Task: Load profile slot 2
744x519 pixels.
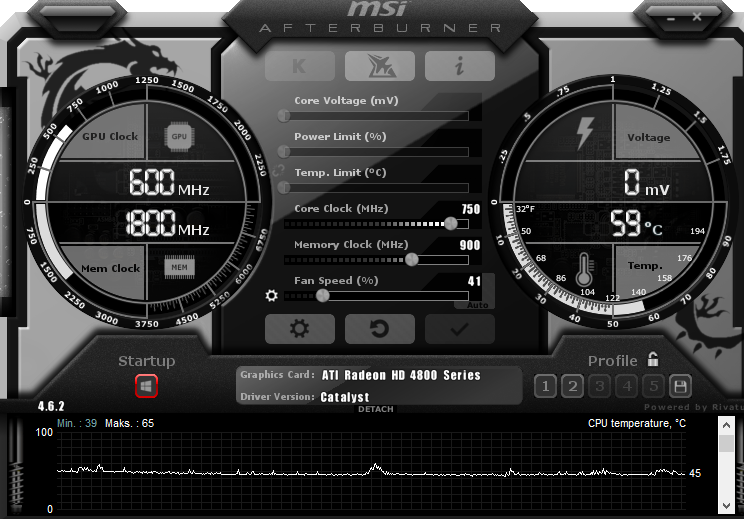Action: (572, 386)
